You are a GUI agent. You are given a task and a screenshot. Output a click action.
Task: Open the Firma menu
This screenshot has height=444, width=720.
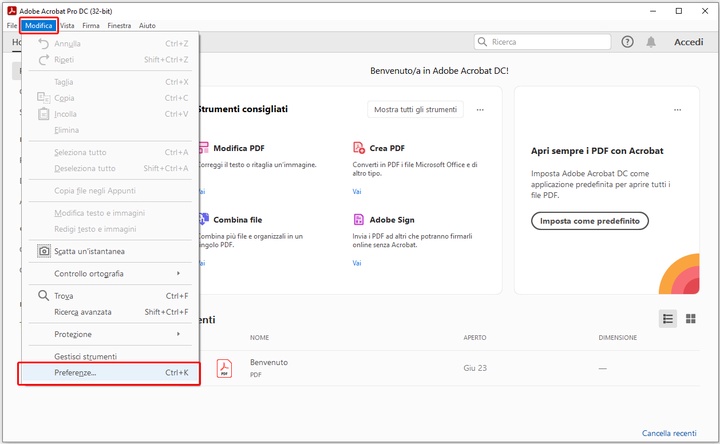pos(91,26)
